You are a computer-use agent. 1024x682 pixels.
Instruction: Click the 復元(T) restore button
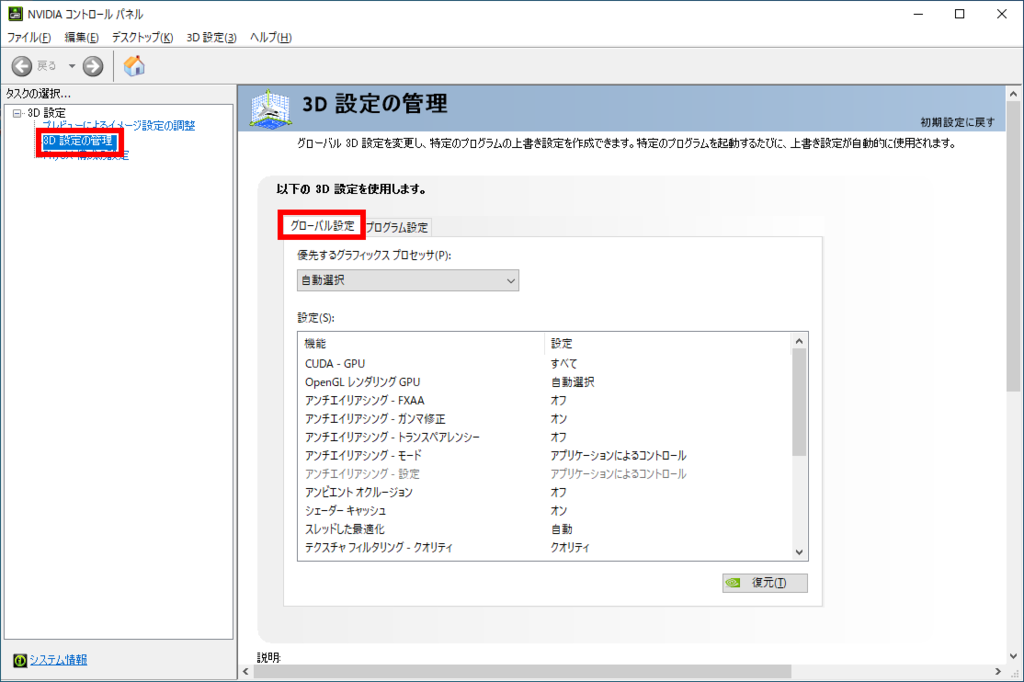coord(765,583)
